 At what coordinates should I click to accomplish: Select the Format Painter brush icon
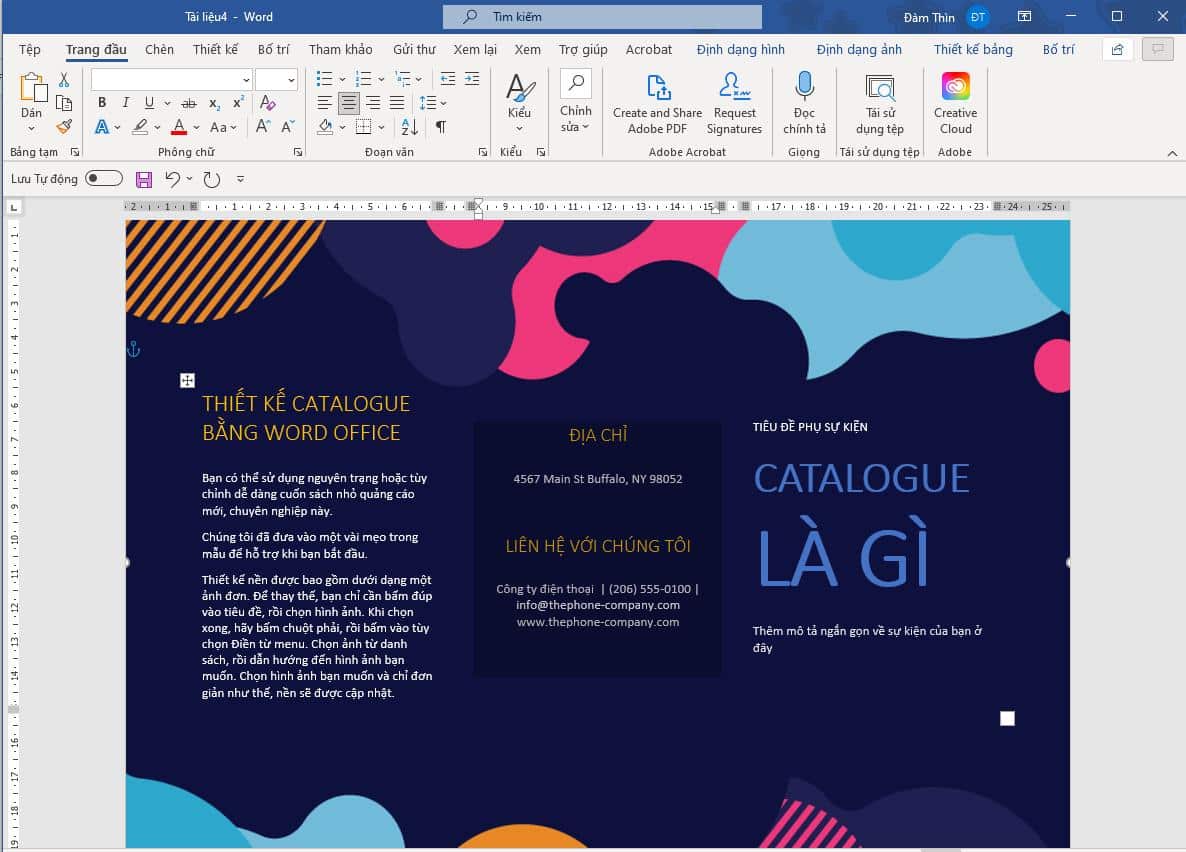[x=62, y=127]
